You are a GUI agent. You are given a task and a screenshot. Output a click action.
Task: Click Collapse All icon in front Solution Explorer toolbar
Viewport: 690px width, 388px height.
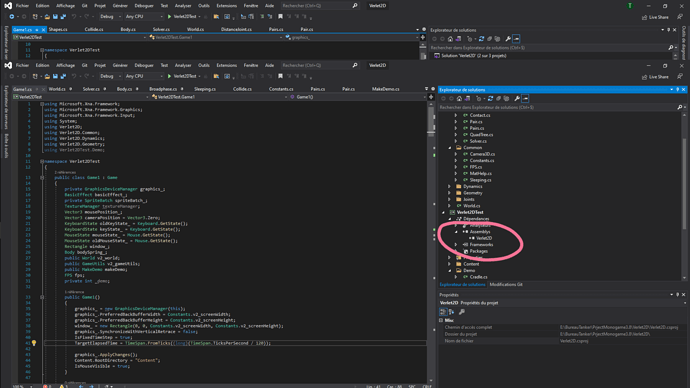point(499,99)
